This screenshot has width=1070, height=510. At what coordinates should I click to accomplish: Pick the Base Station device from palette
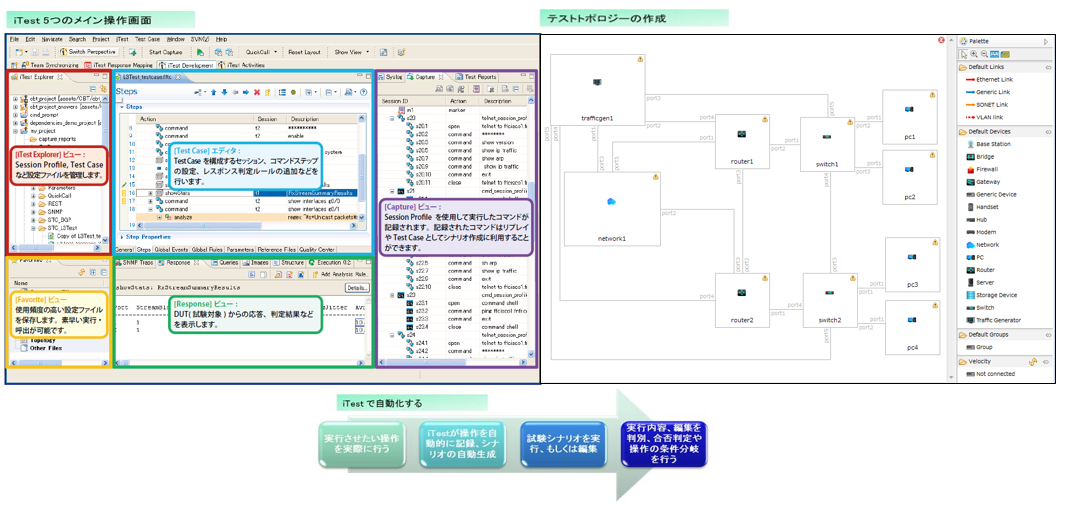(x=987, y=144)
